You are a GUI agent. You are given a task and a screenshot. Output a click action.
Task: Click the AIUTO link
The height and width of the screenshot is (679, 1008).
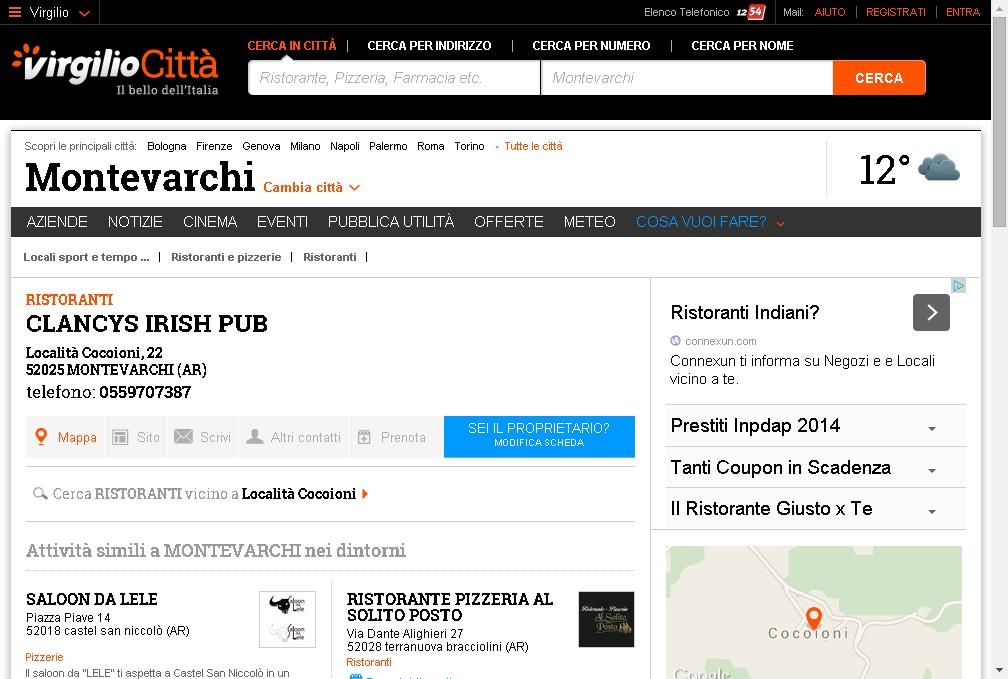click(830, 12)
